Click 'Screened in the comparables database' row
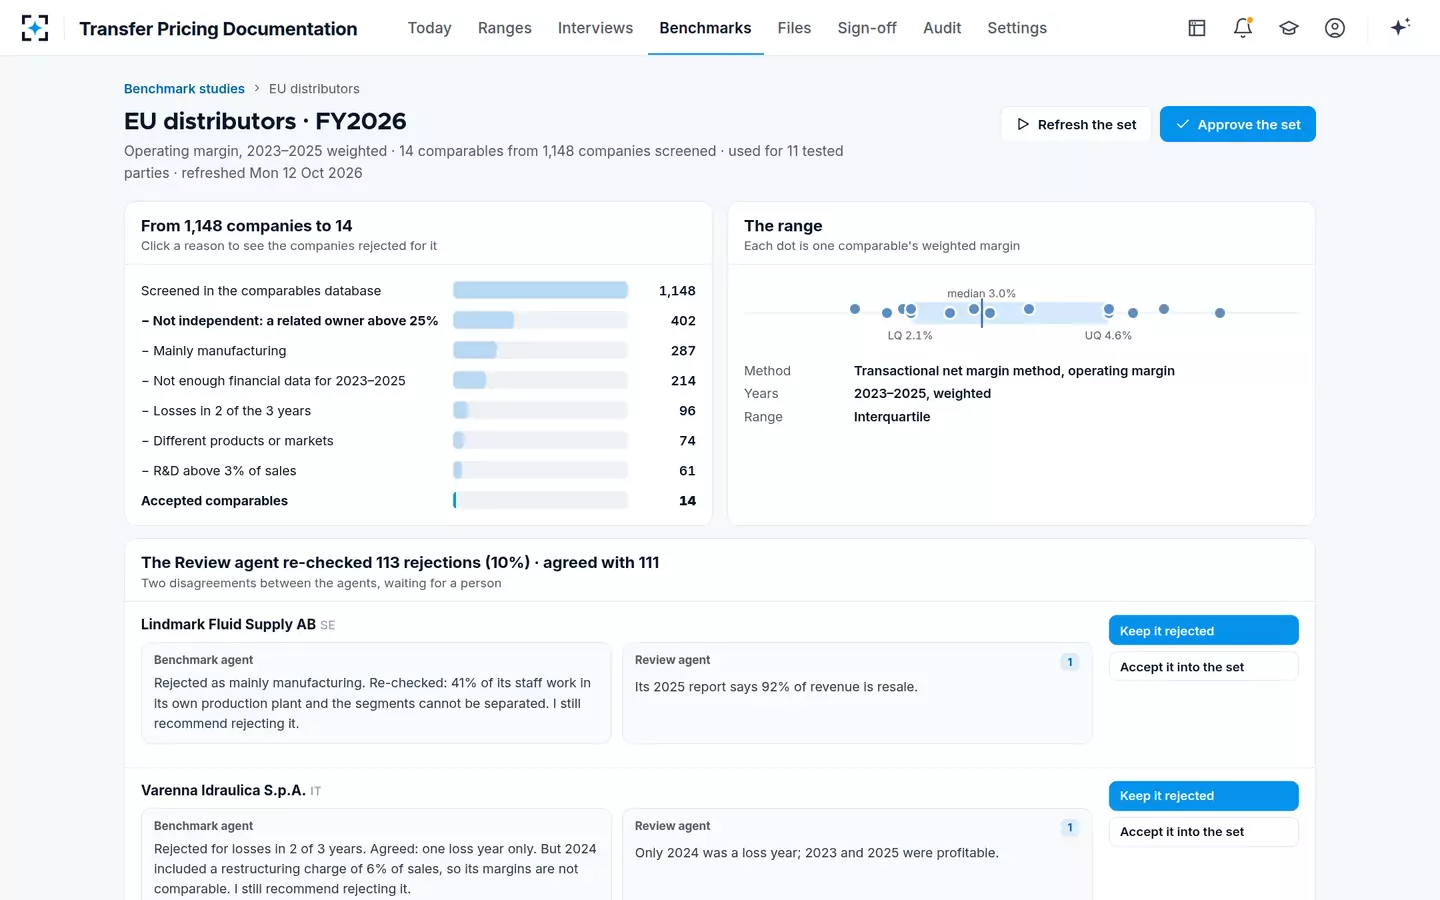 coord(418,291)
